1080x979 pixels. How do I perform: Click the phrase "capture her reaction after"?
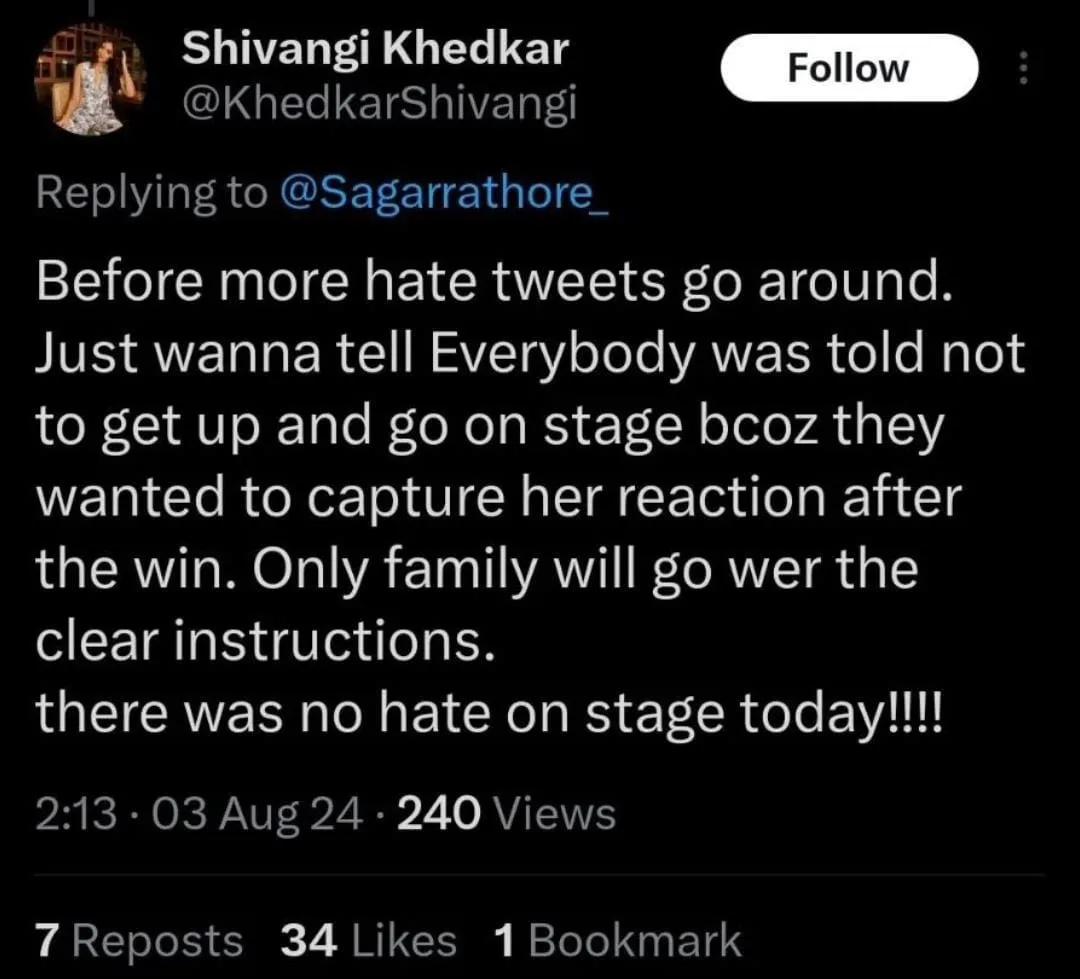(x=634, y=497)
